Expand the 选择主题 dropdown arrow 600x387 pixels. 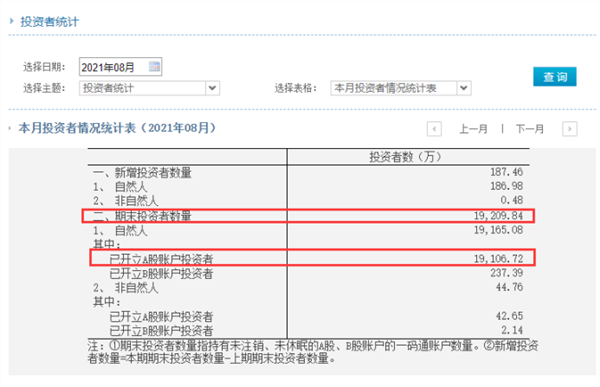pos(212,88)
